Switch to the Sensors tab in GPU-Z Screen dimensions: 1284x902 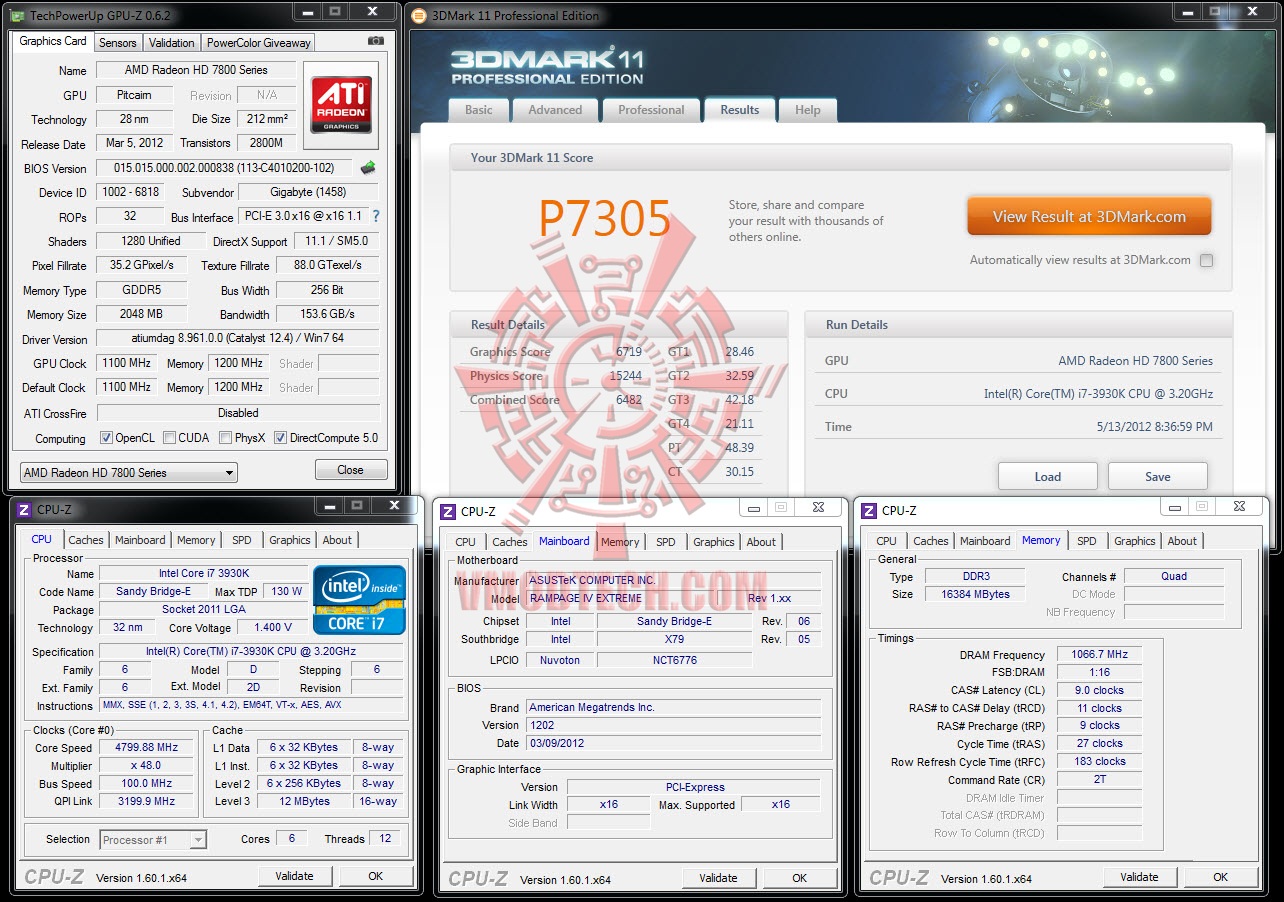[x=117, y=43]
